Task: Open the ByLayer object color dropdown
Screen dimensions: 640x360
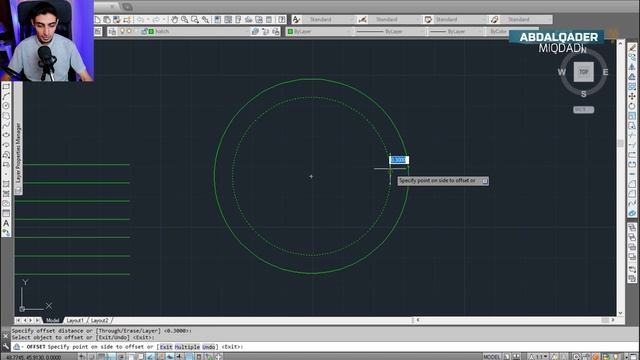Action: (318, 31)
